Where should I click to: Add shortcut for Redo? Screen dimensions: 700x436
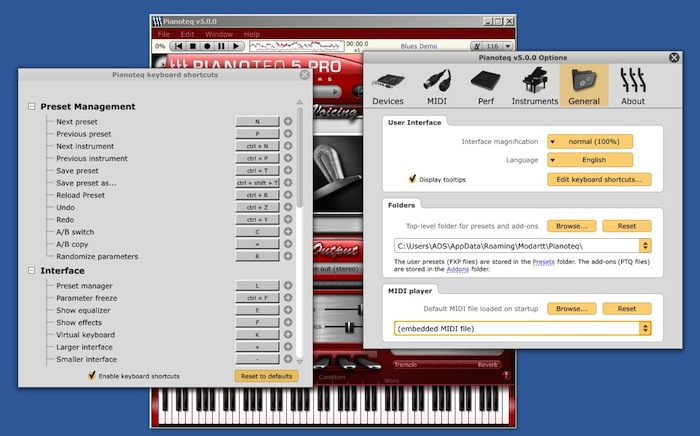288,219
